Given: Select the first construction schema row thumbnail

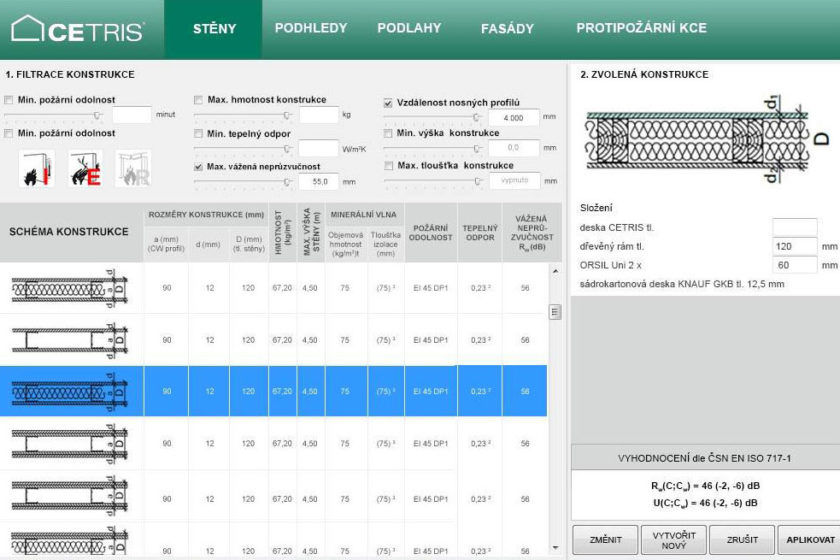Looking at the screenshot, I should pyautogui.click(x=70, y=288).
